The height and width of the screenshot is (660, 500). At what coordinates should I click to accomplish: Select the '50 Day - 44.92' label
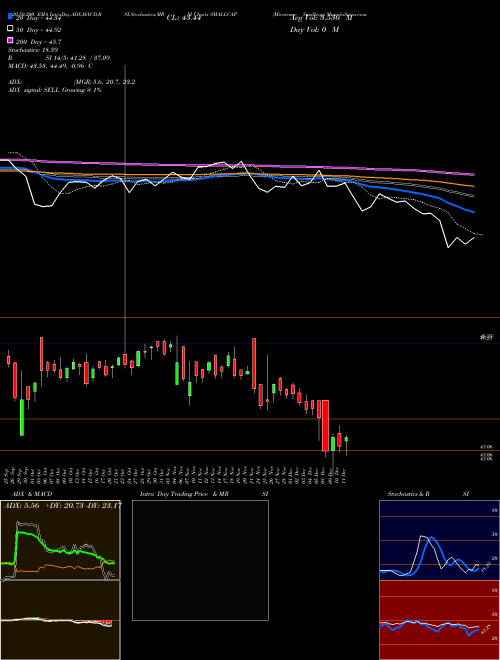[x=39, y=29]
